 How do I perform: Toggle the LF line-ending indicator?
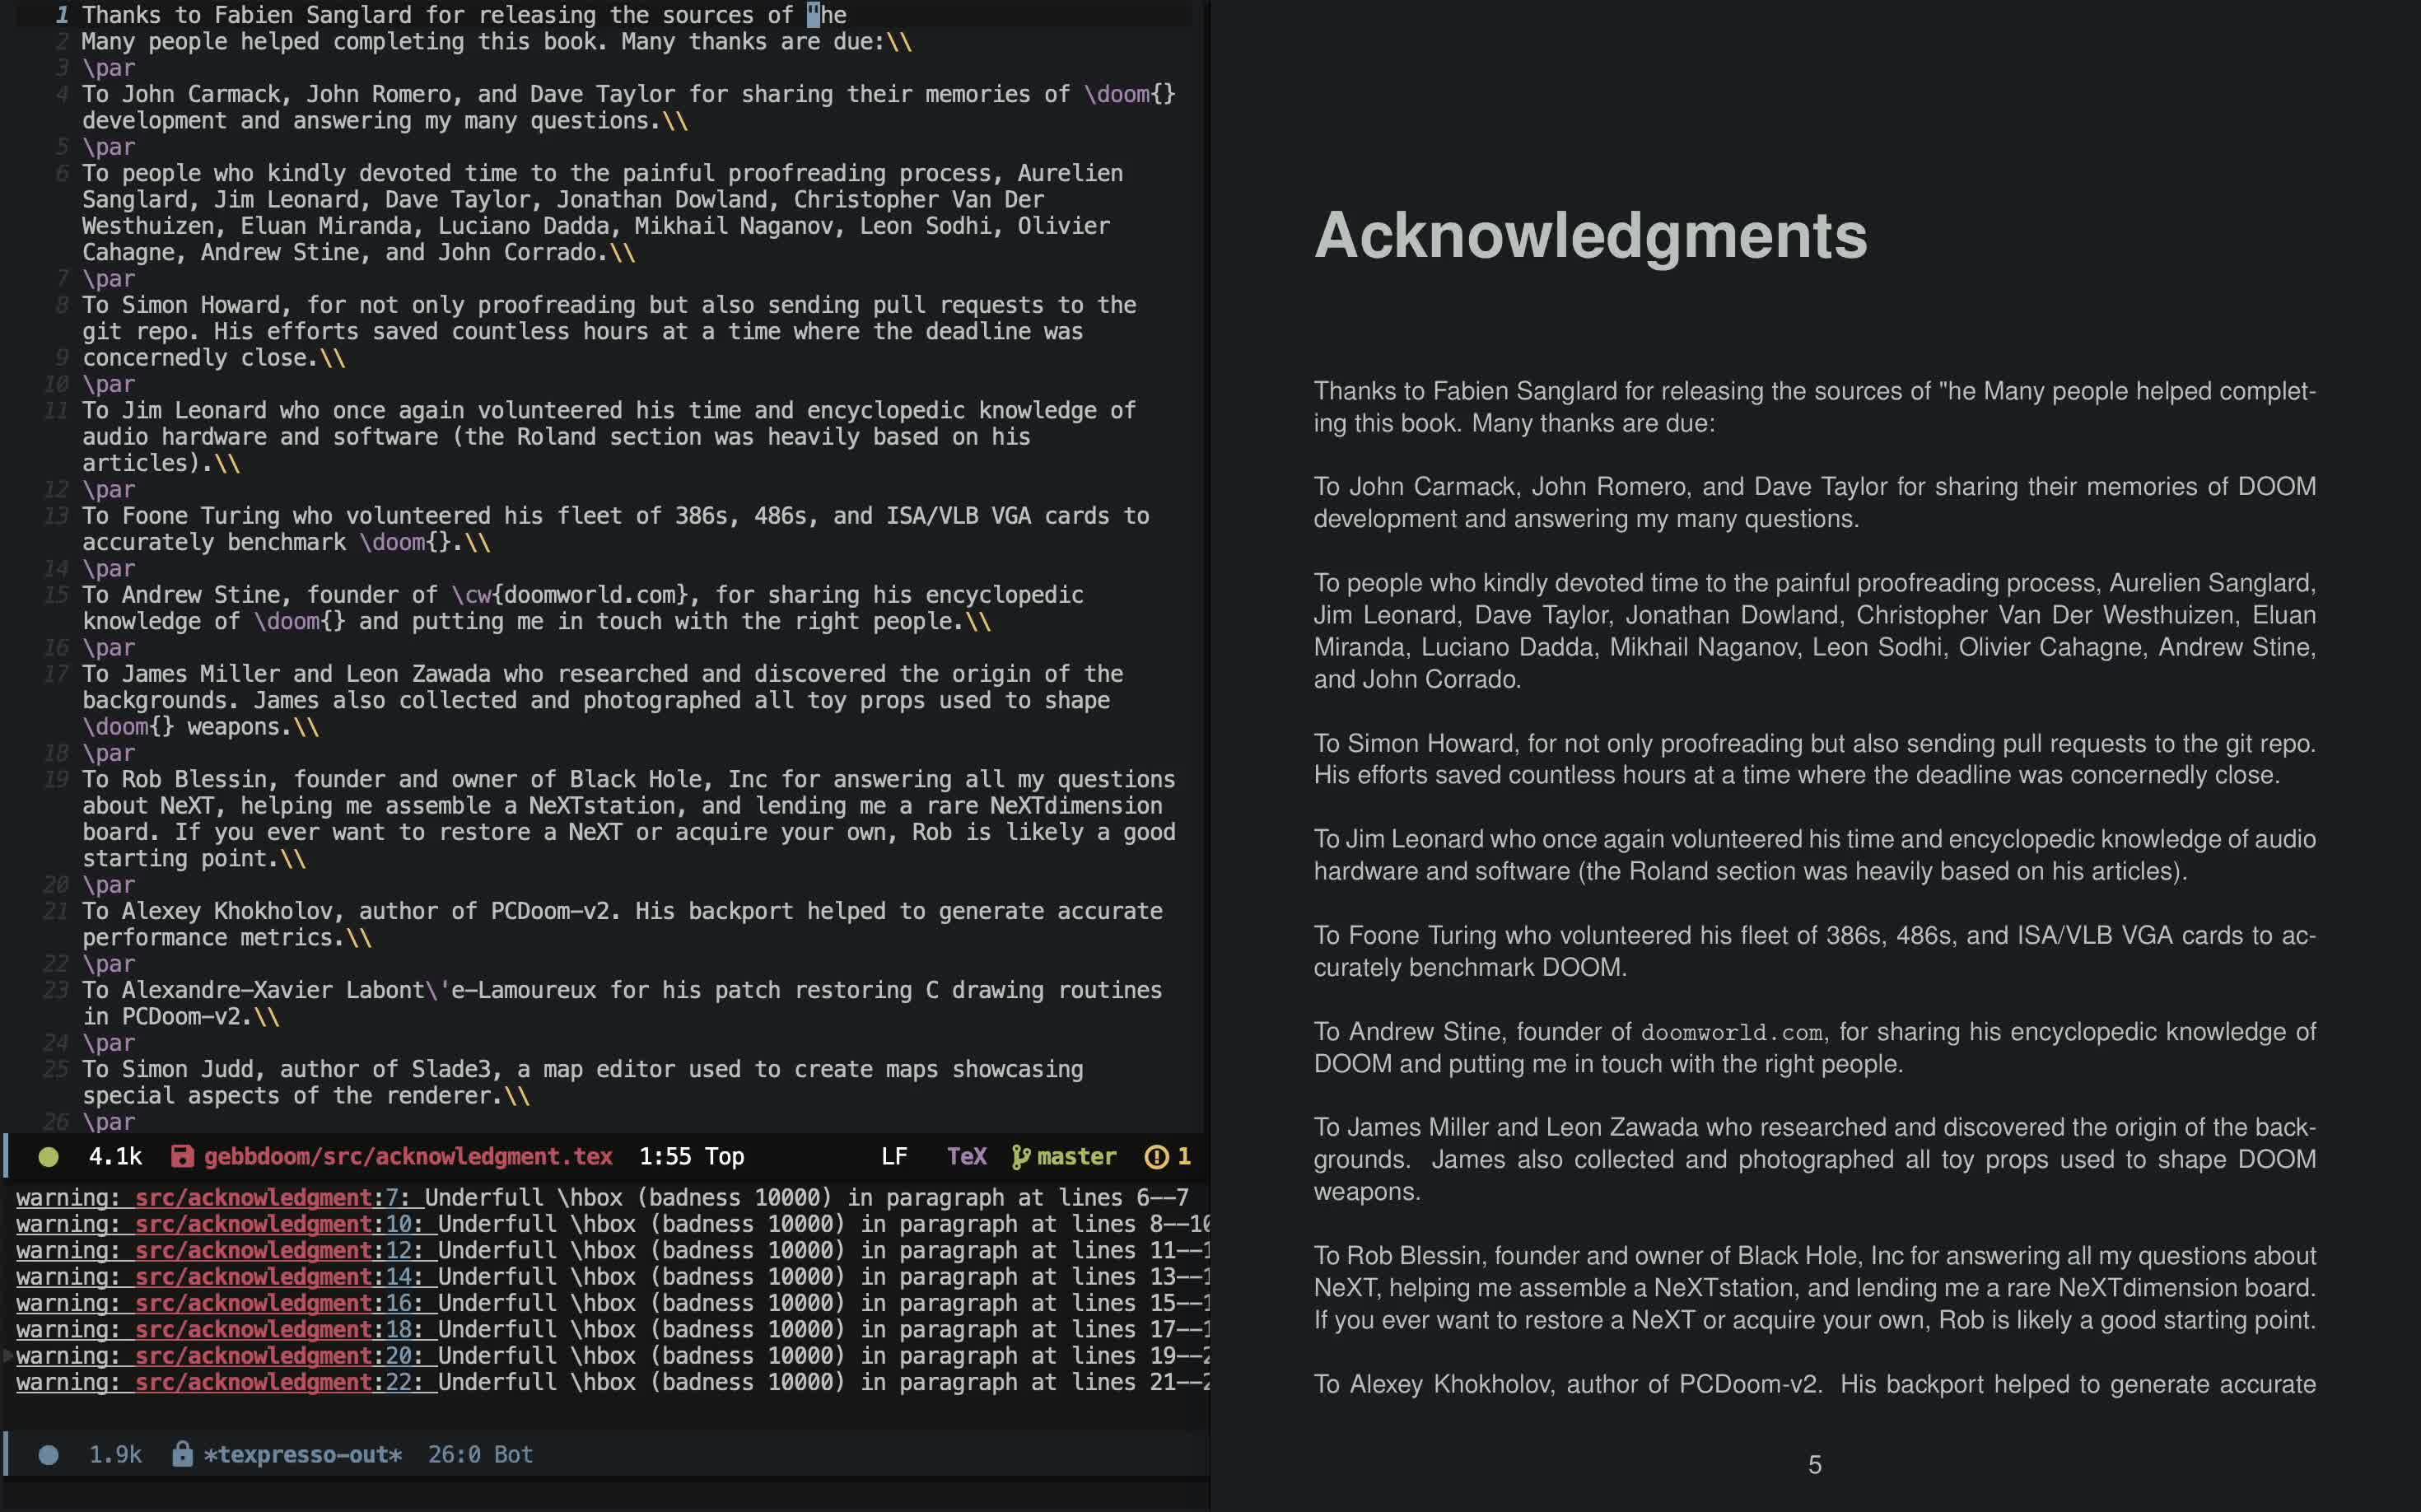[x=894, y=1157]
